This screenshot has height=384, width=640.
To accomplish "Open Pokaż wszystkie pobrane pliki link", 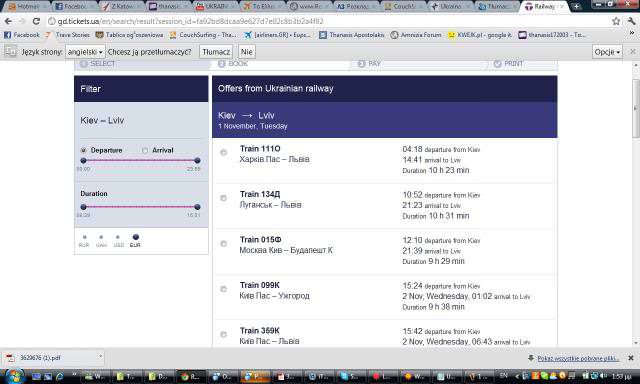I will click(x=578, y=358).
